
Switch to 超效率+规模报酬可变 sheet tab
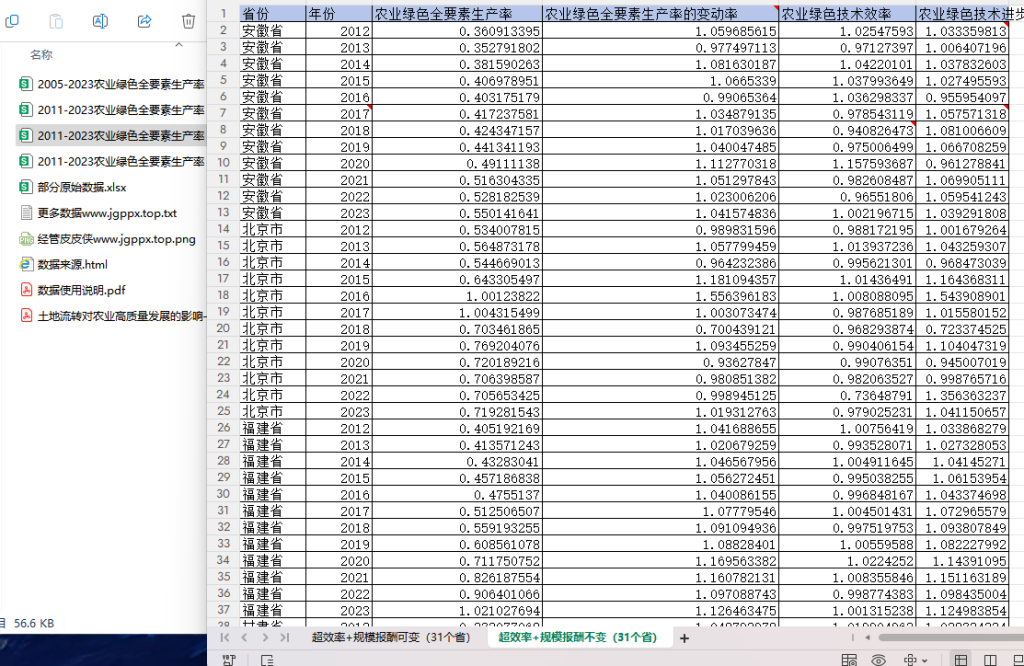391,637
